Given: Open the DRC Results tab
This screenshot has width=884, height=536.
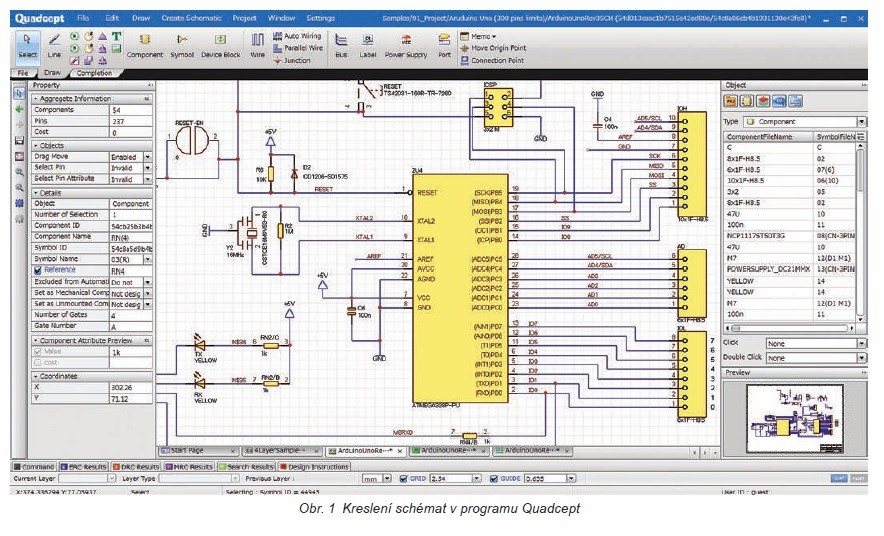Looking at the screenshot, I should (x=136, y=467).
